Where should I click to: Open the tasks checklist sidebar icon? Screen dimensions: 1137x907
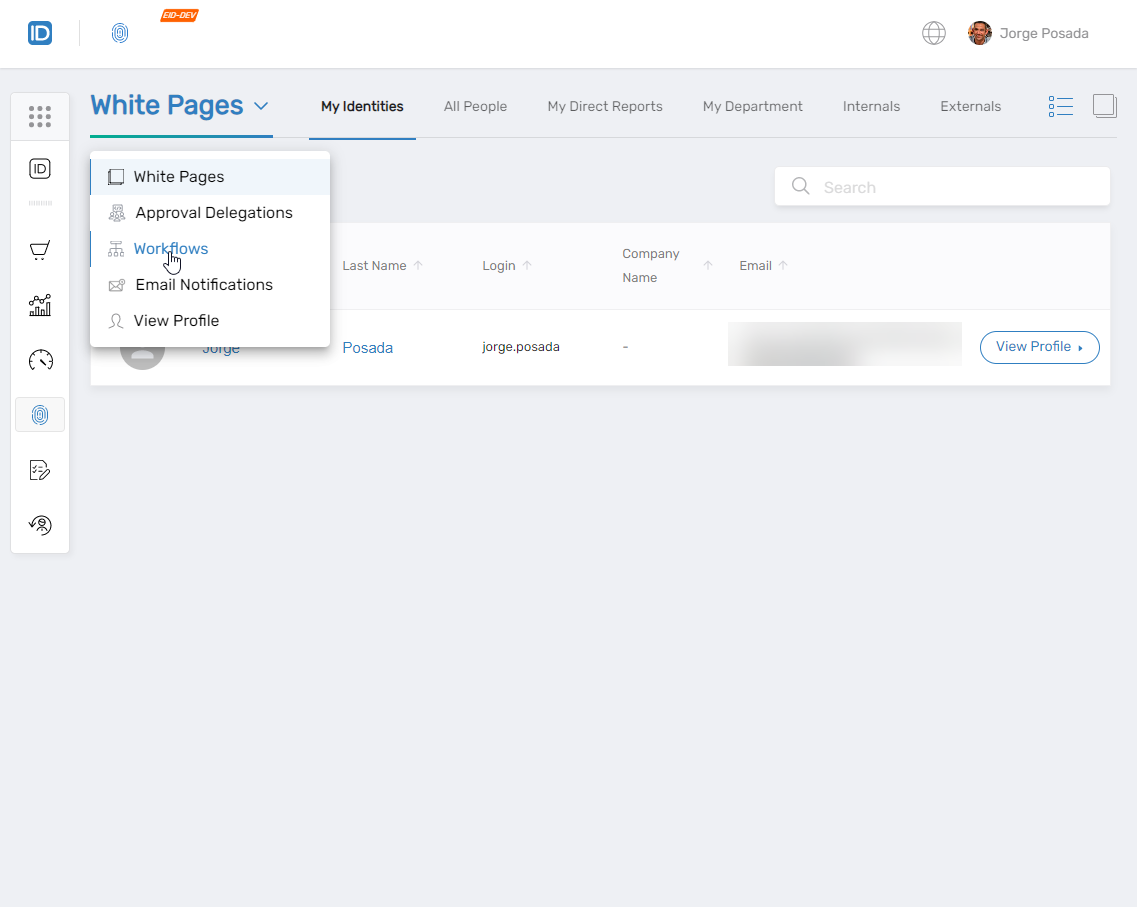pyautogui.click(x=40, y=469)
